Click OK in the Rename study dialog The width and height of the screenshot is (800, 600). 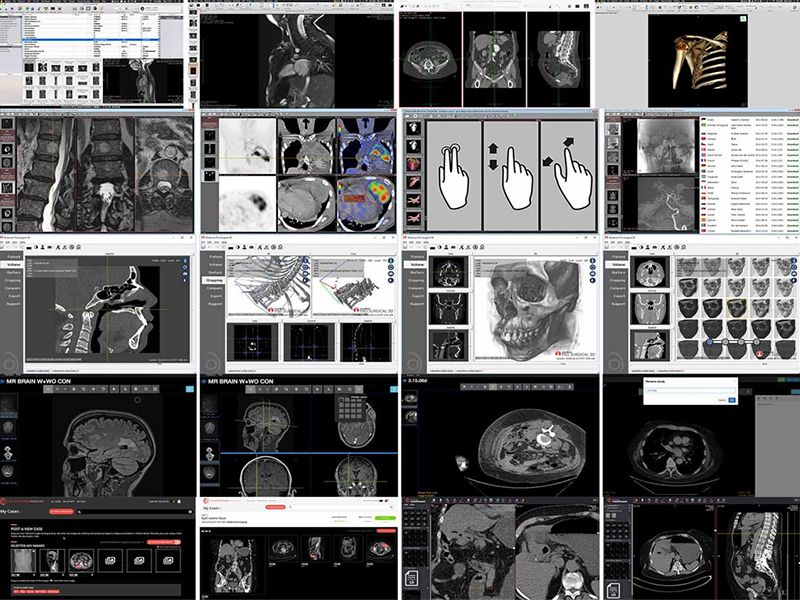731,400
